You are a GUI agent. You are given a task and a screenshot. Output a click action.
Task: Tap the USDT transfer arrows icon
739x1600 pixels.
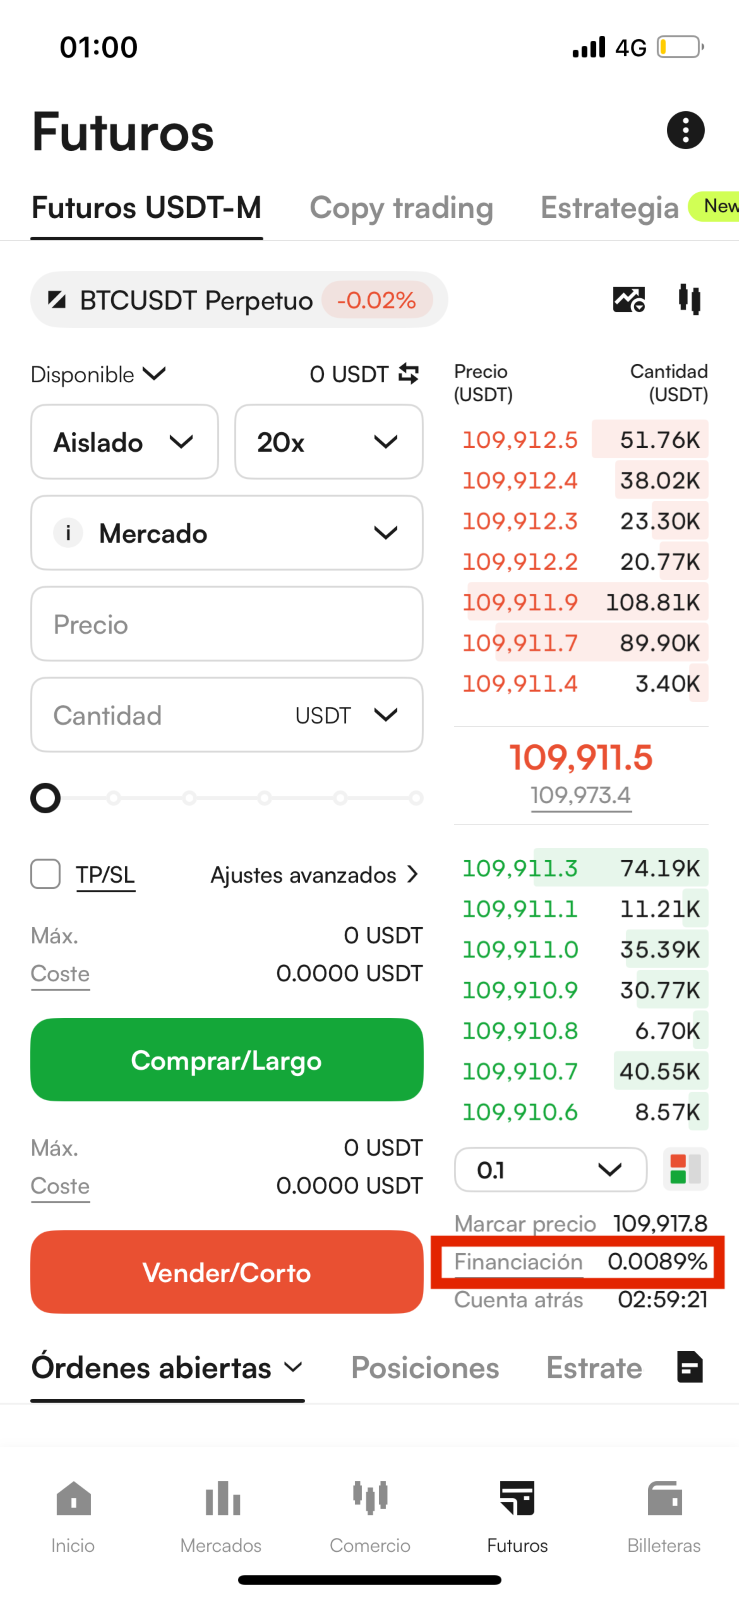click(409, 374)
